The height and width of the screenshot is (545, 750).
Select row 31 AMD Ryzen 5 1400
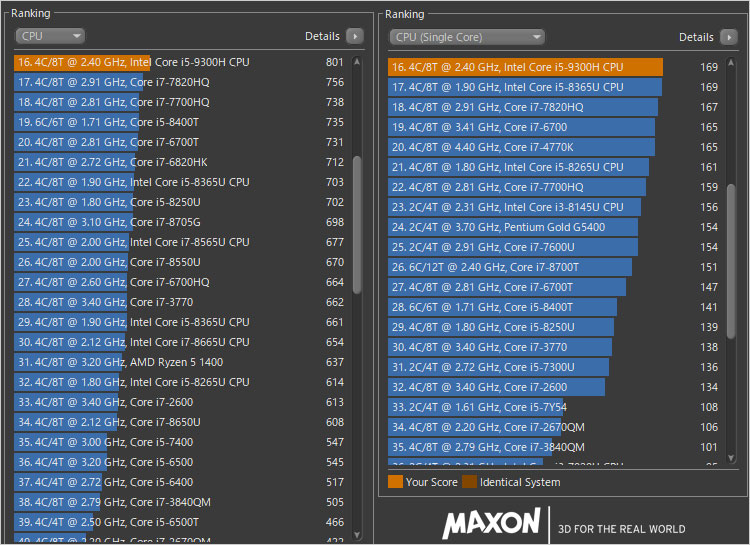coord(180,362)
